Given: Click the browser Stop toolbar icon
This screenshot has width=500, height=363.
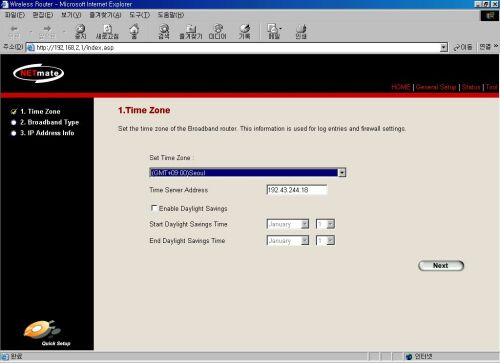Looking at the screenshot, I should click(x=80, y=32).
